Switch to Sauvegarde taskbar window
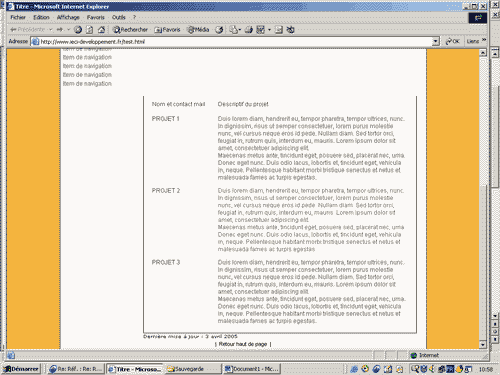Image resolution: width=500 pixels, height=375 pixels. coord(193,369)
